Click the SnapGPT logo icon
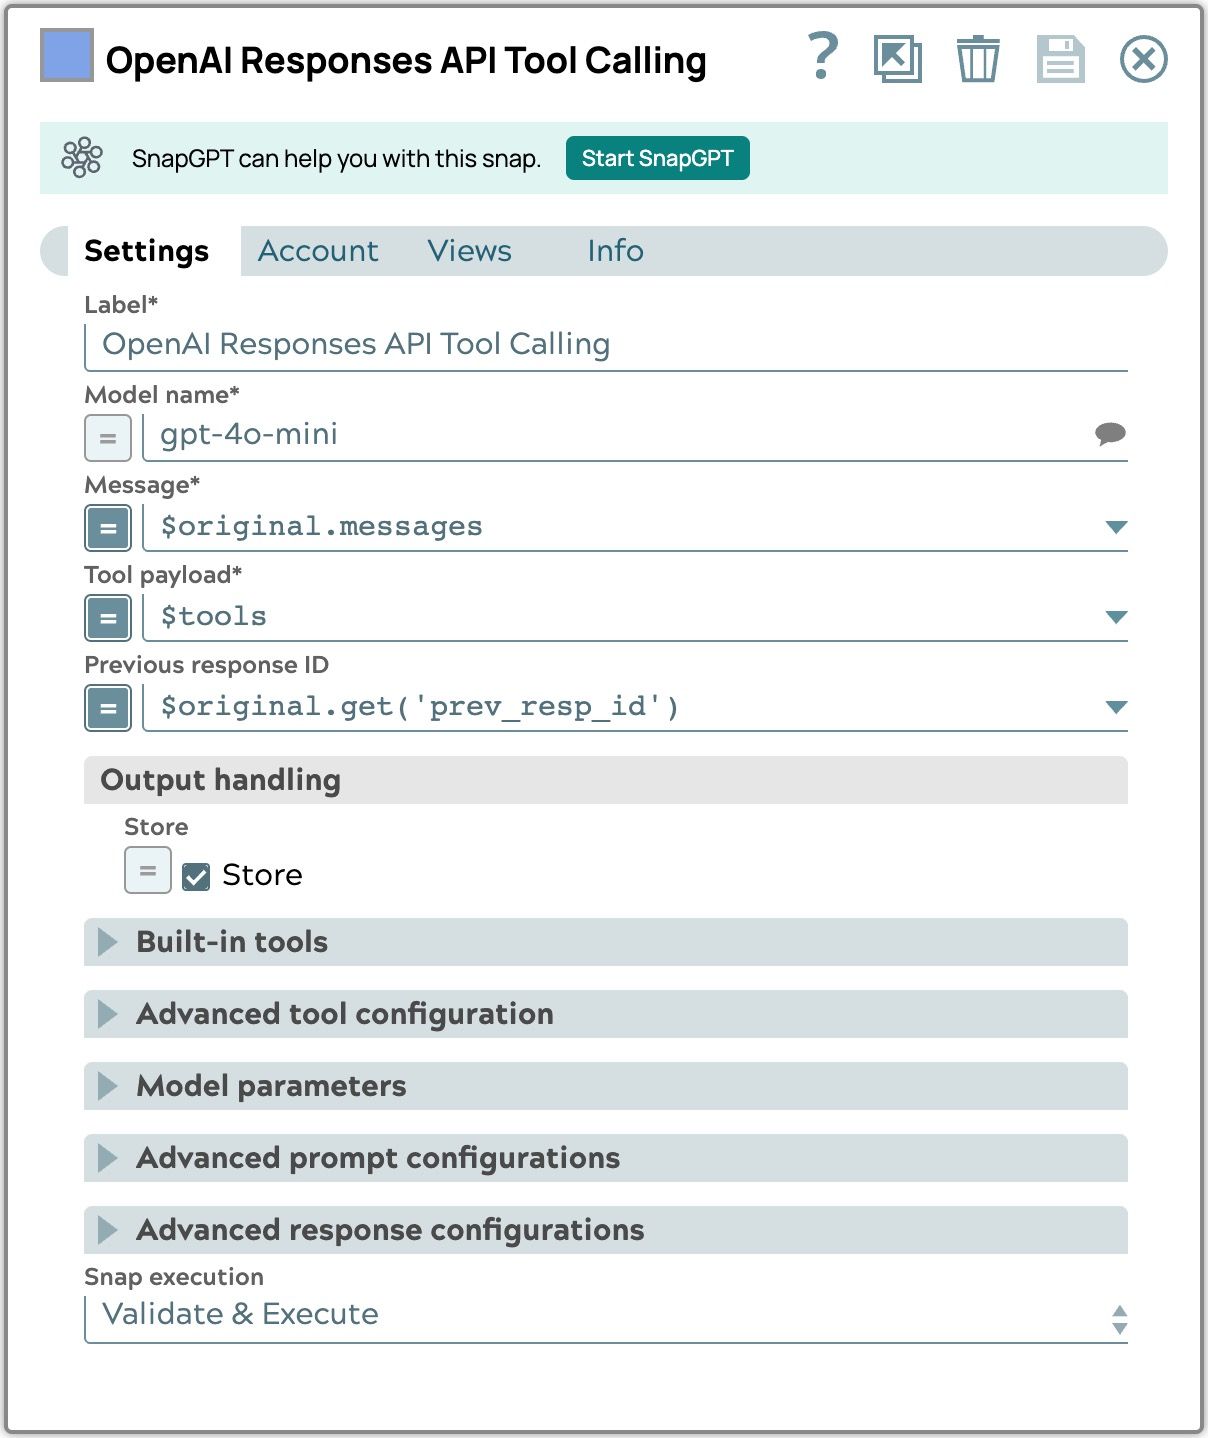This screenshot has height=1438, width=1208. click(82, 158)
